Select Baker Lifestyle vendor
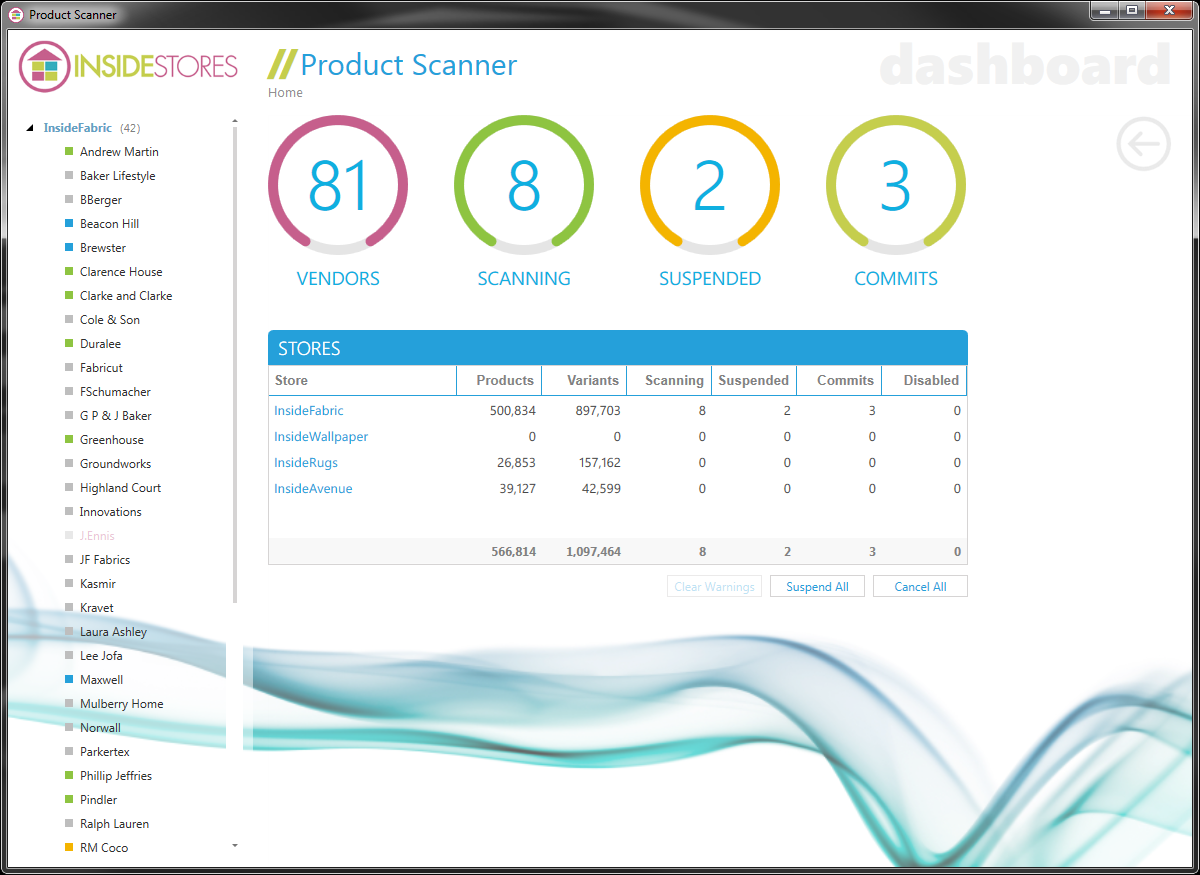Screen dimensions: 1200x875 pyautogui.click(x=118, y=176)
